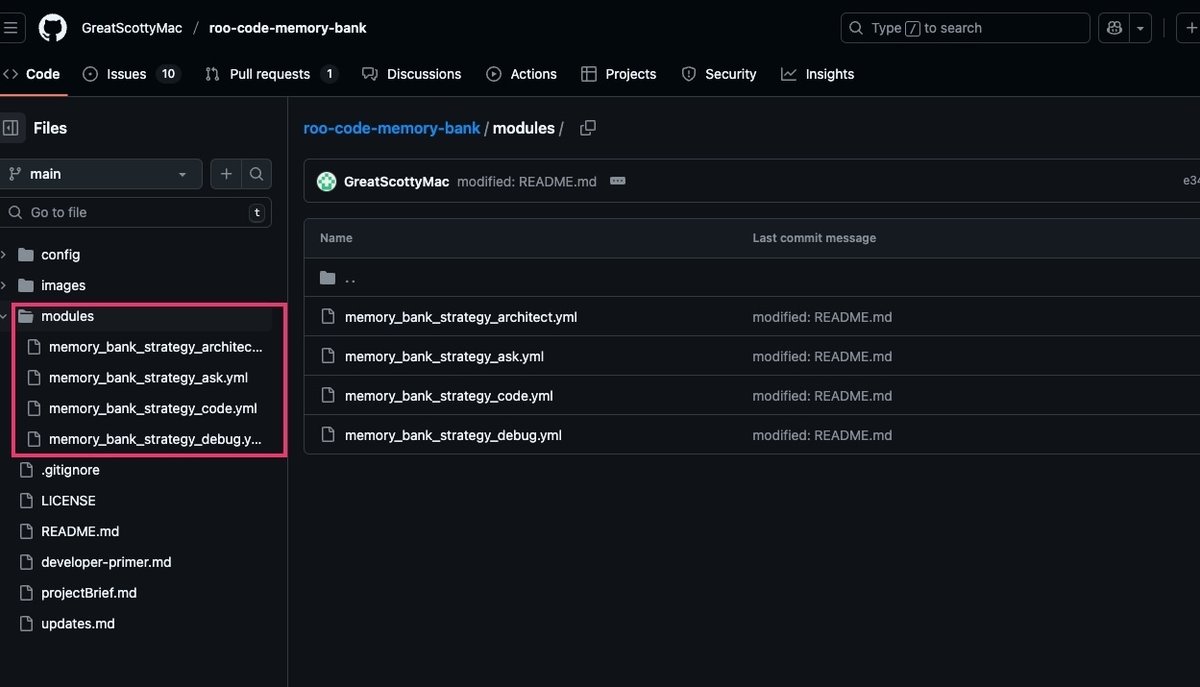Click roo-code-memory-bank breadcrumb link
1200x687 pixels.
point(391,128)
